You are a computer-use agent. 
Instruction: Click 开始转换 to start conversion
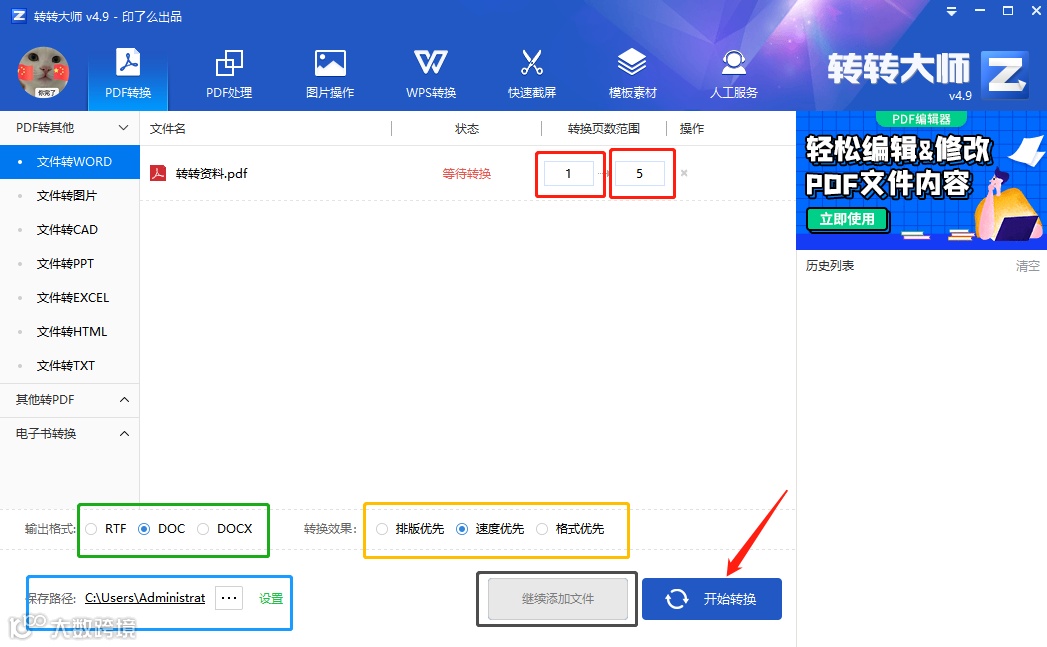coord(712,599)
